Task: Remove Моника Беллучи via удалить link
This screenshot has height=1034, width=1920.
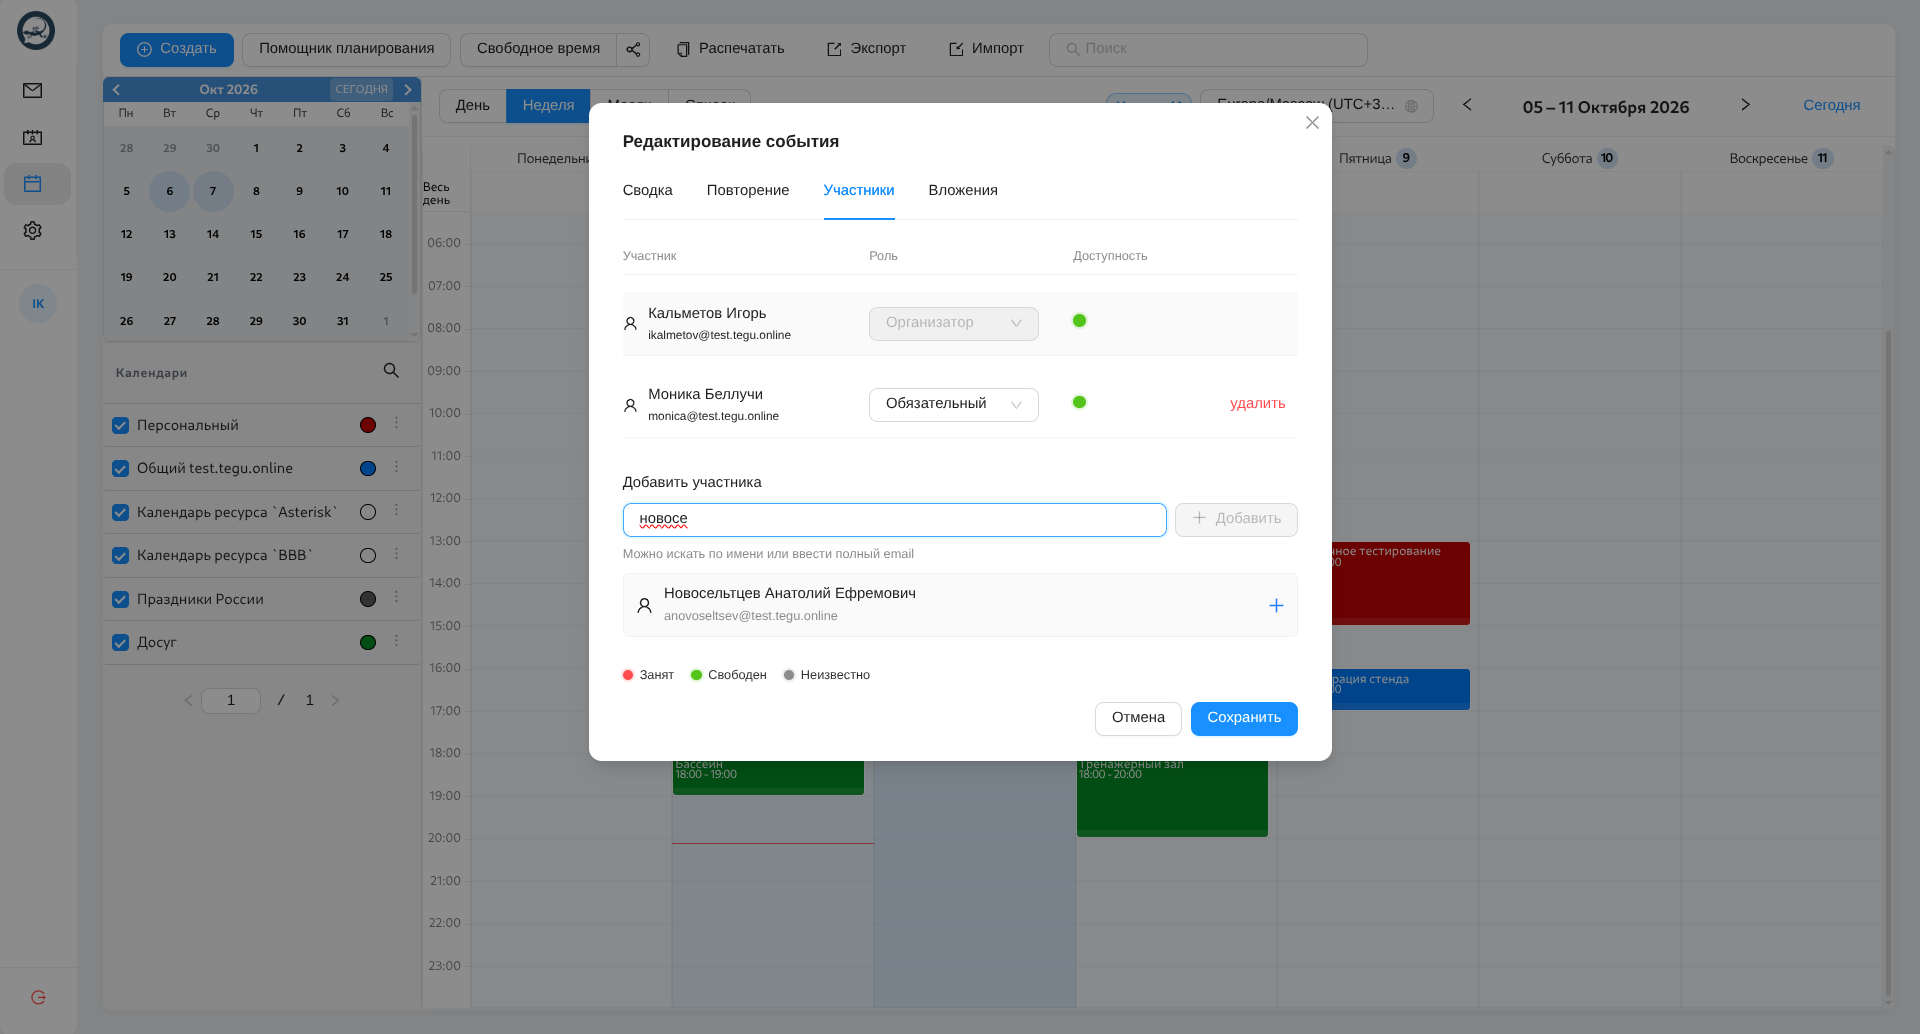Action: click(x=1258, y=404)
